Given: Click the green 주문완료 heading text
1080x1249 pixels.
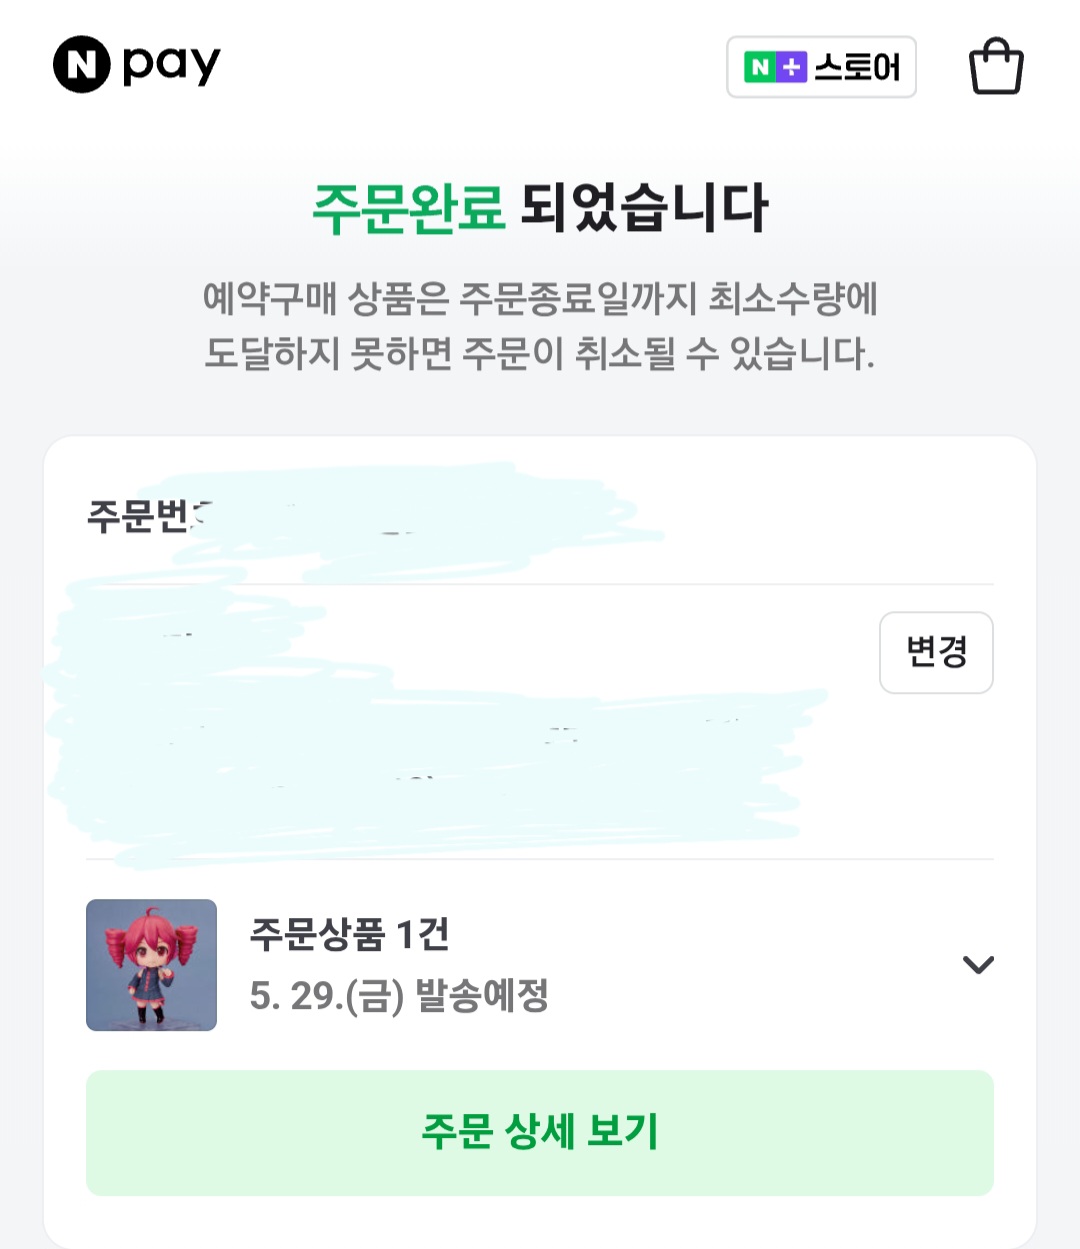Looking at the screenshot, I should click(x=408, y=208).
